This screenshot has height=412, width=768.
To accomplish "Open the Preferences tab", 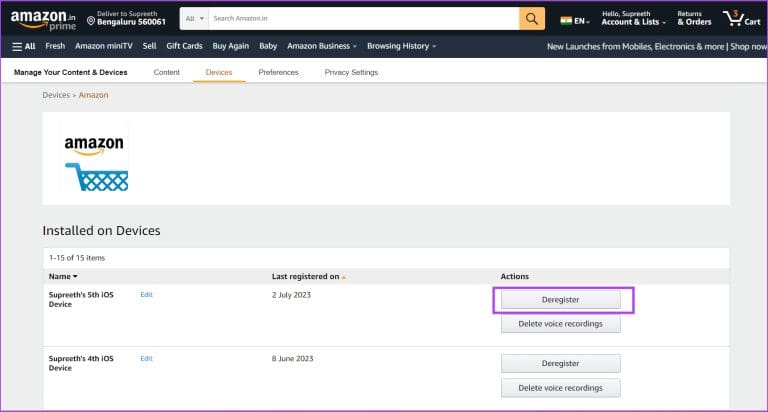I will point(278,72).
